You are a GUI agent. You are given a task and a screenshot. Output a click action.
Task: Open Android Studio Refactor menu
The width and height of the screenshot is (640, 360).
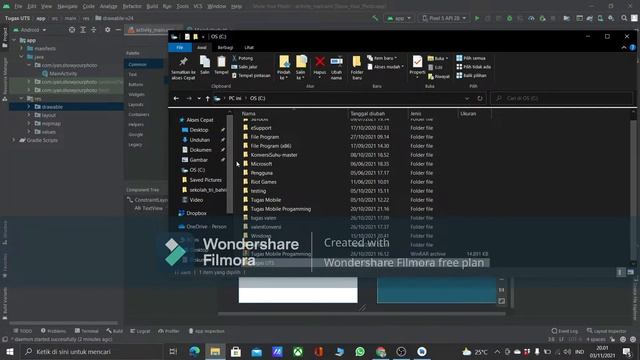(x=132, y=7)
